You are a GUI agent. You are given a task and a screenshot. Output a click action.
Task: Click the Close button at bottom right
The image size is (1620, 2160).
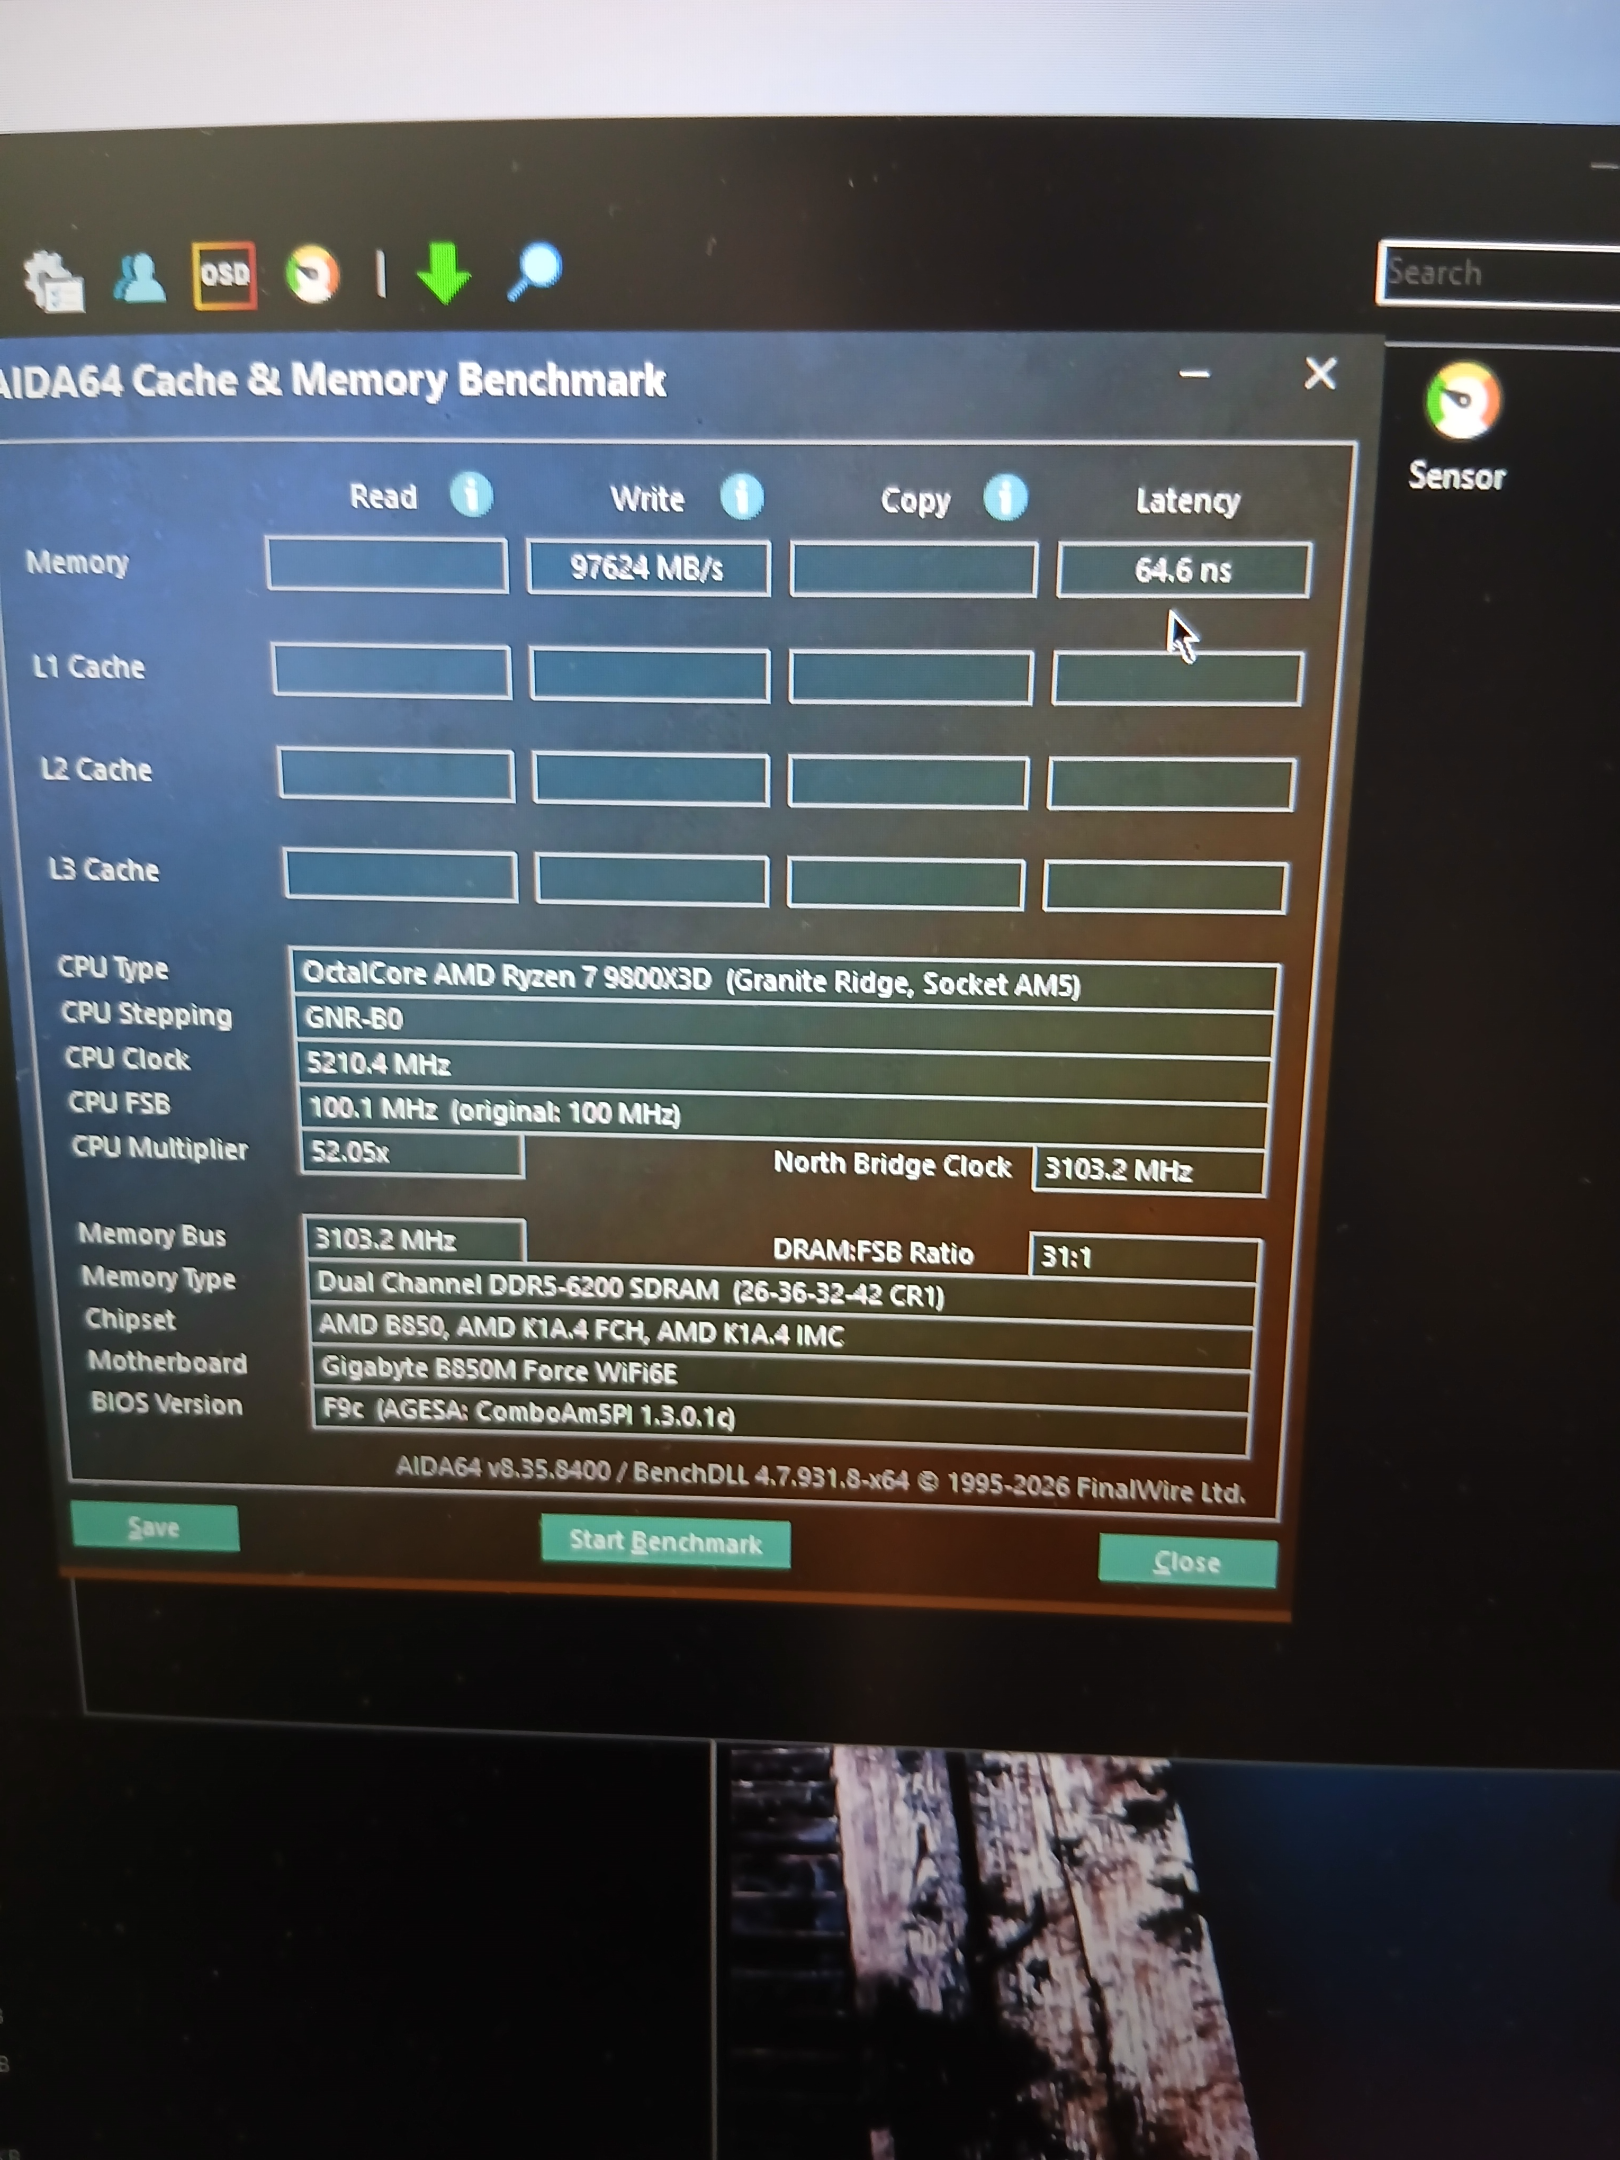click(1187, 1561)
